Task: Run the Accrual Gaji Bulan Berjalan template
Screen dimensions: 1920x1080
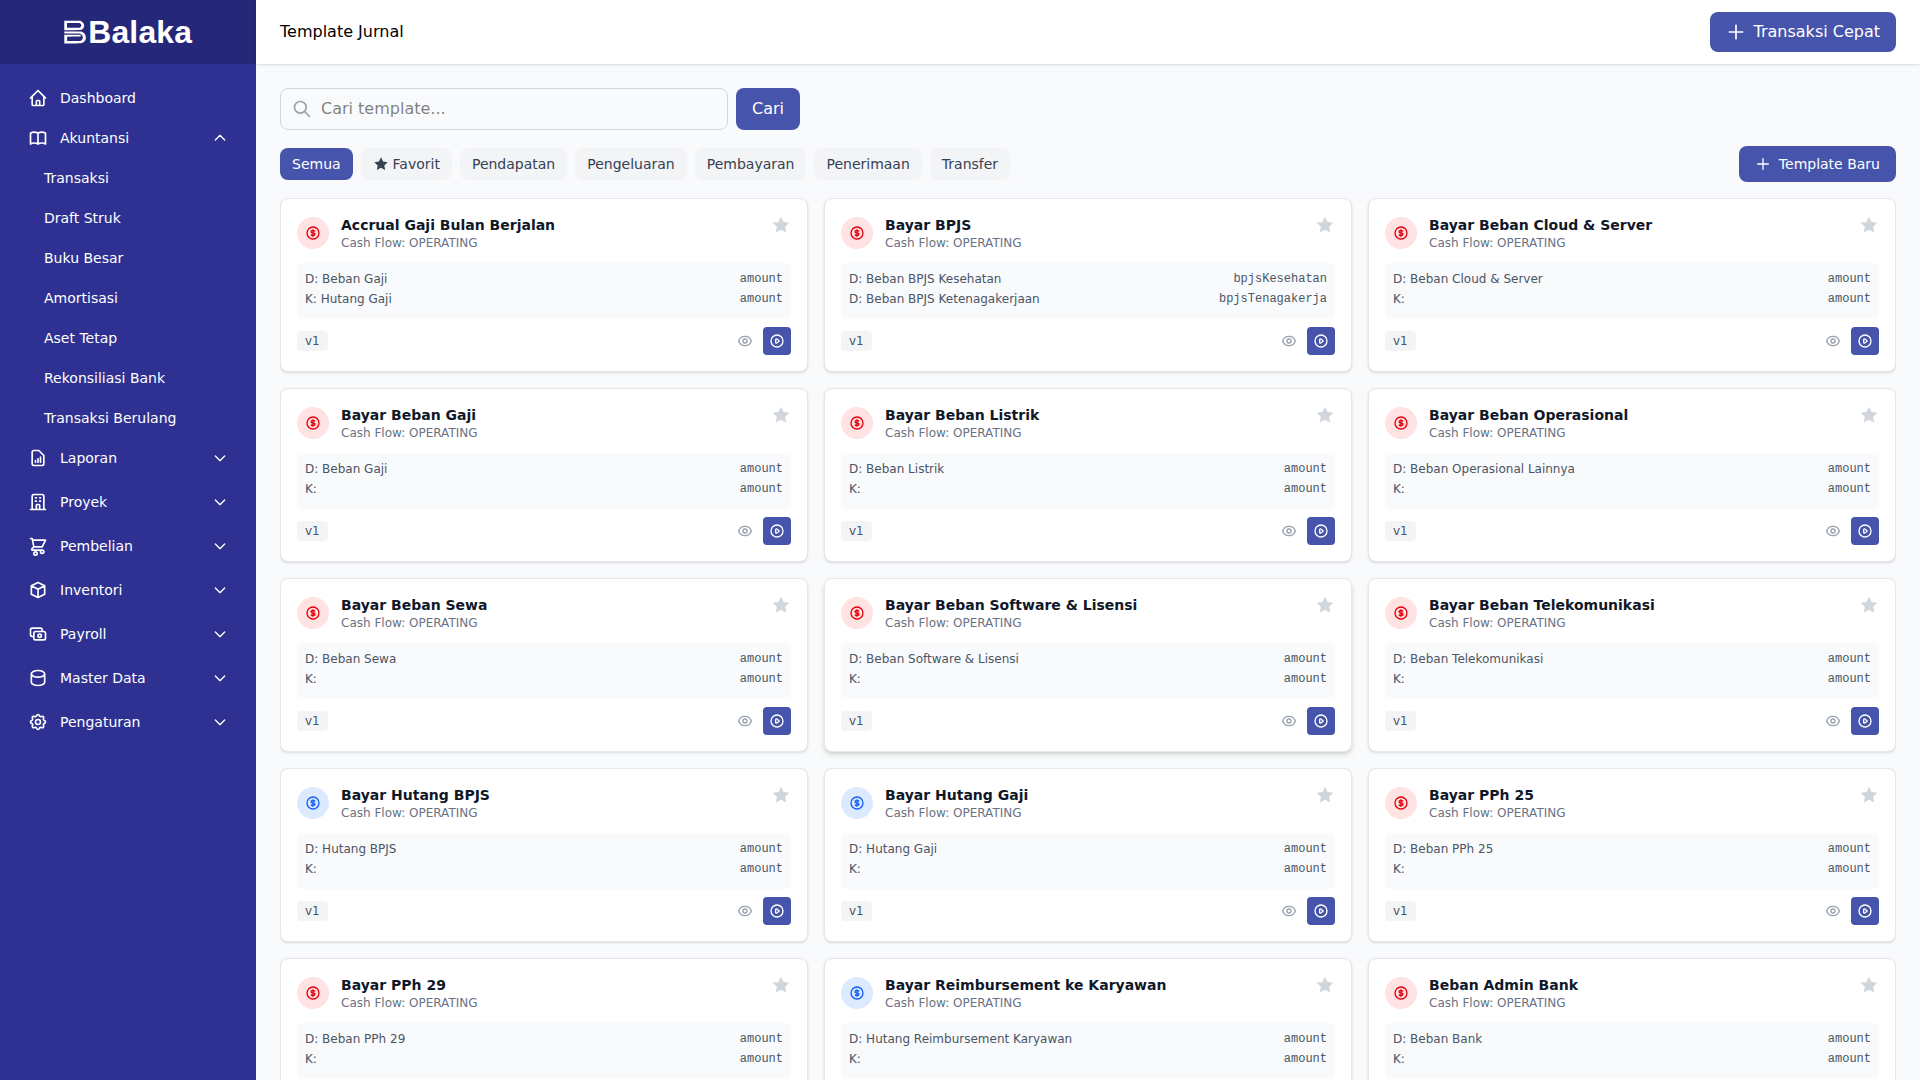Action: coord(777,341)
